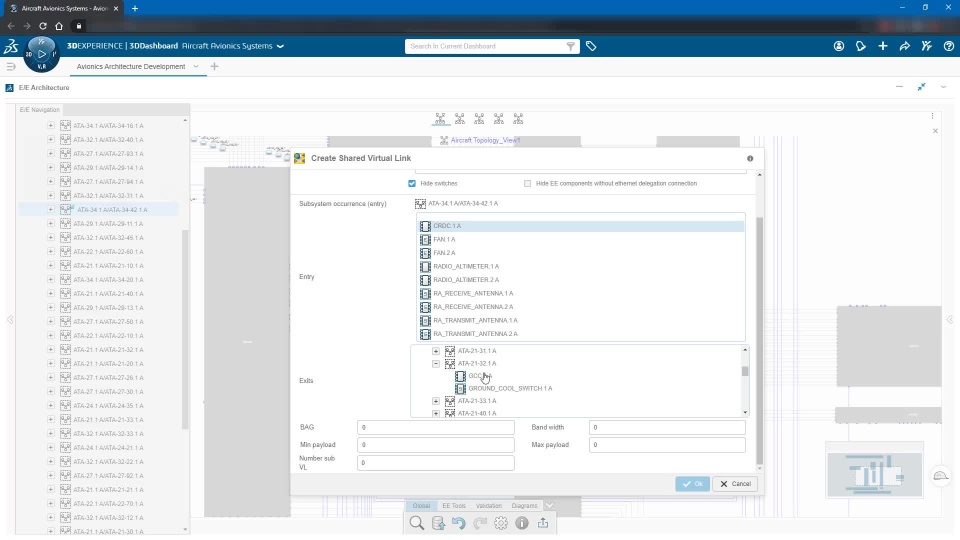960x540 pixels.
Task: Collapse ATA-21-32.1 A in the Exits tree
Action: [436, 364]
